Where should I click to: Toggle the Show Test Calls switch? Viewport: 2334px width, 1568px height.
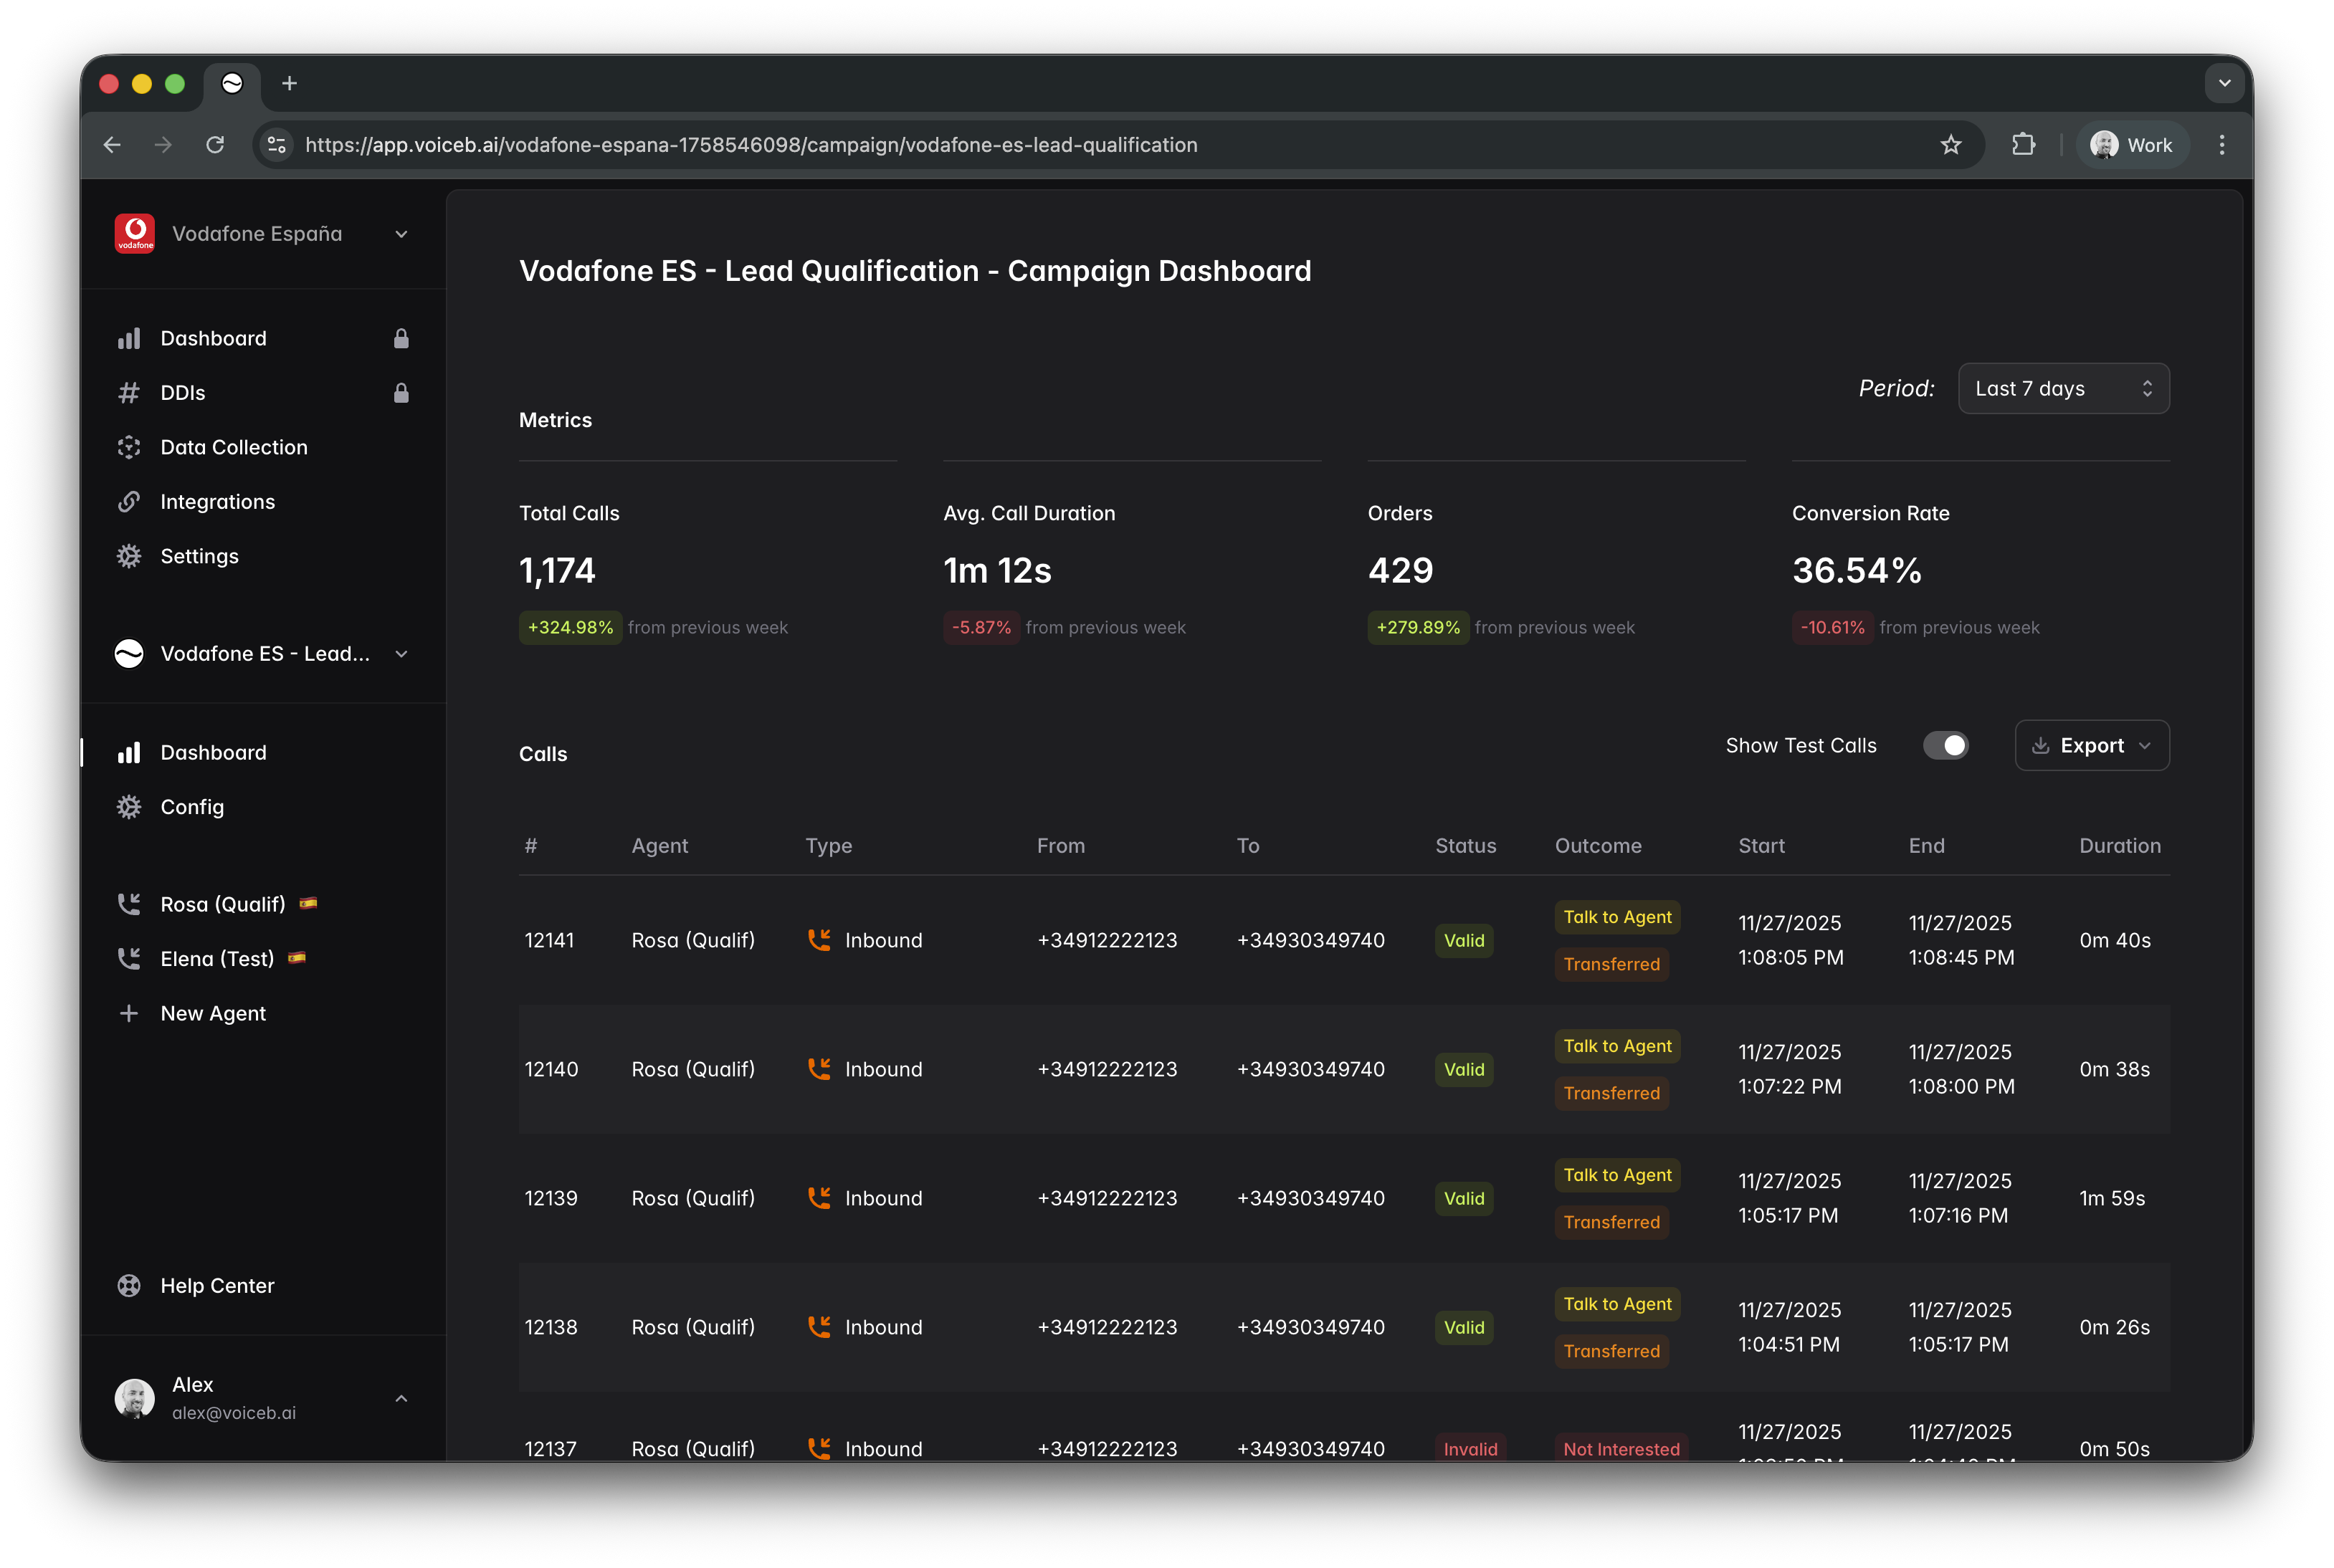pyautogui.click(x=1945, y=746)
